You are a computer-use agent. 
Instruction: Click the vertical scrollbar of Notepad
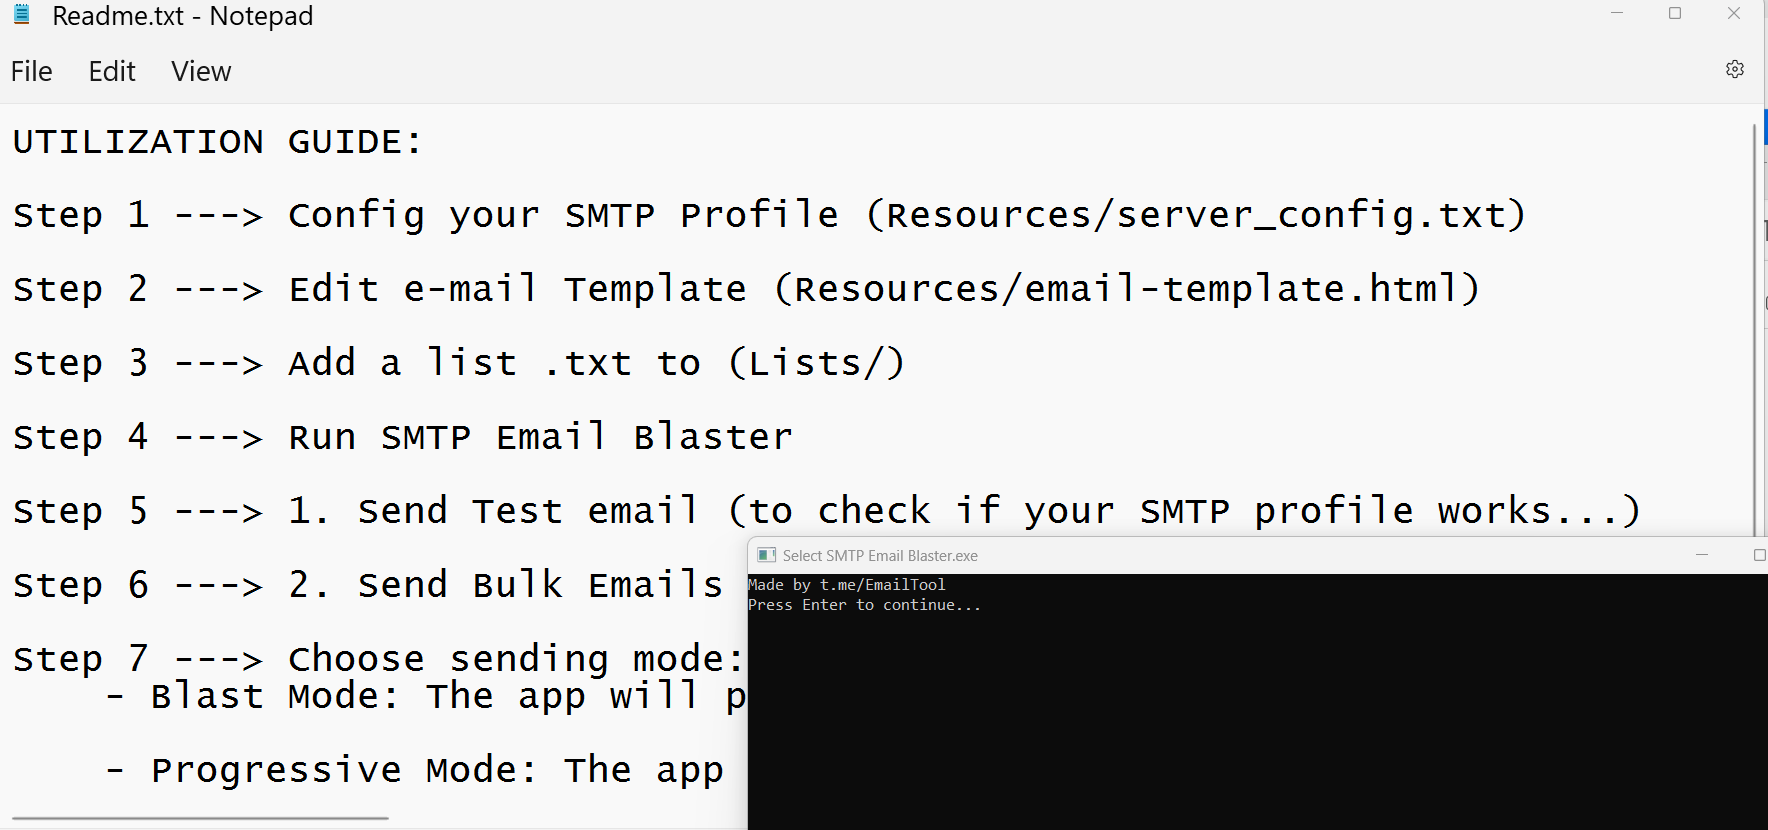coord(1754,330)
